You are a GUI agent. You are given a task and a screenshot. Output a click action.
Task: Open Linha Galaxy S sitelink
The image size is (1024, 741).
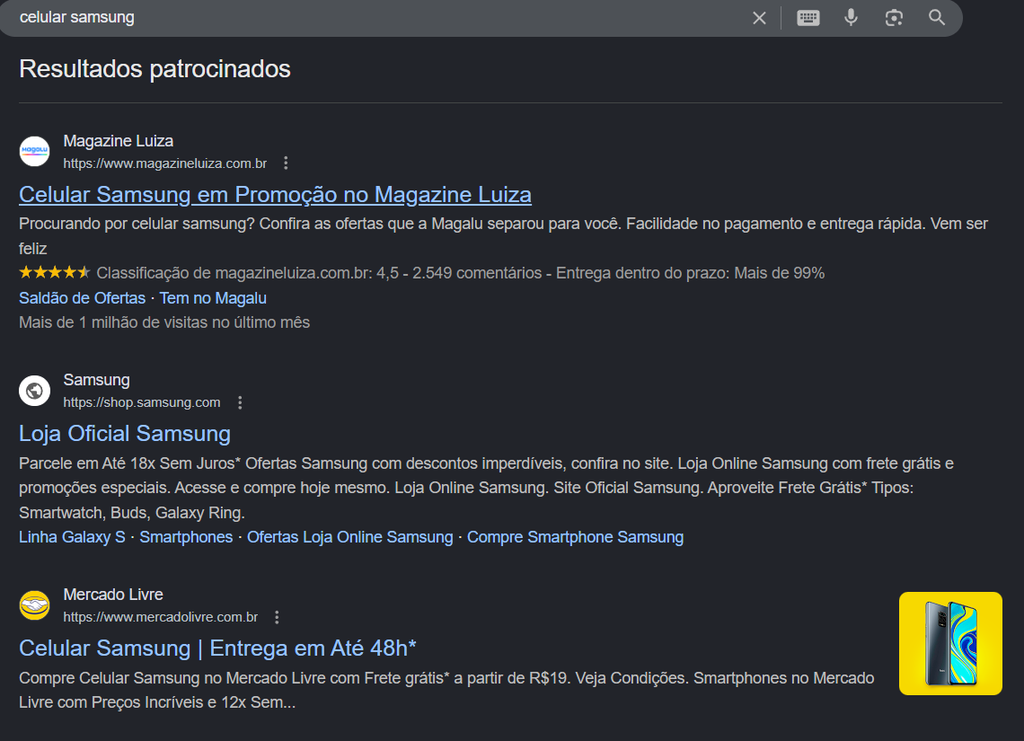[72, 537]
